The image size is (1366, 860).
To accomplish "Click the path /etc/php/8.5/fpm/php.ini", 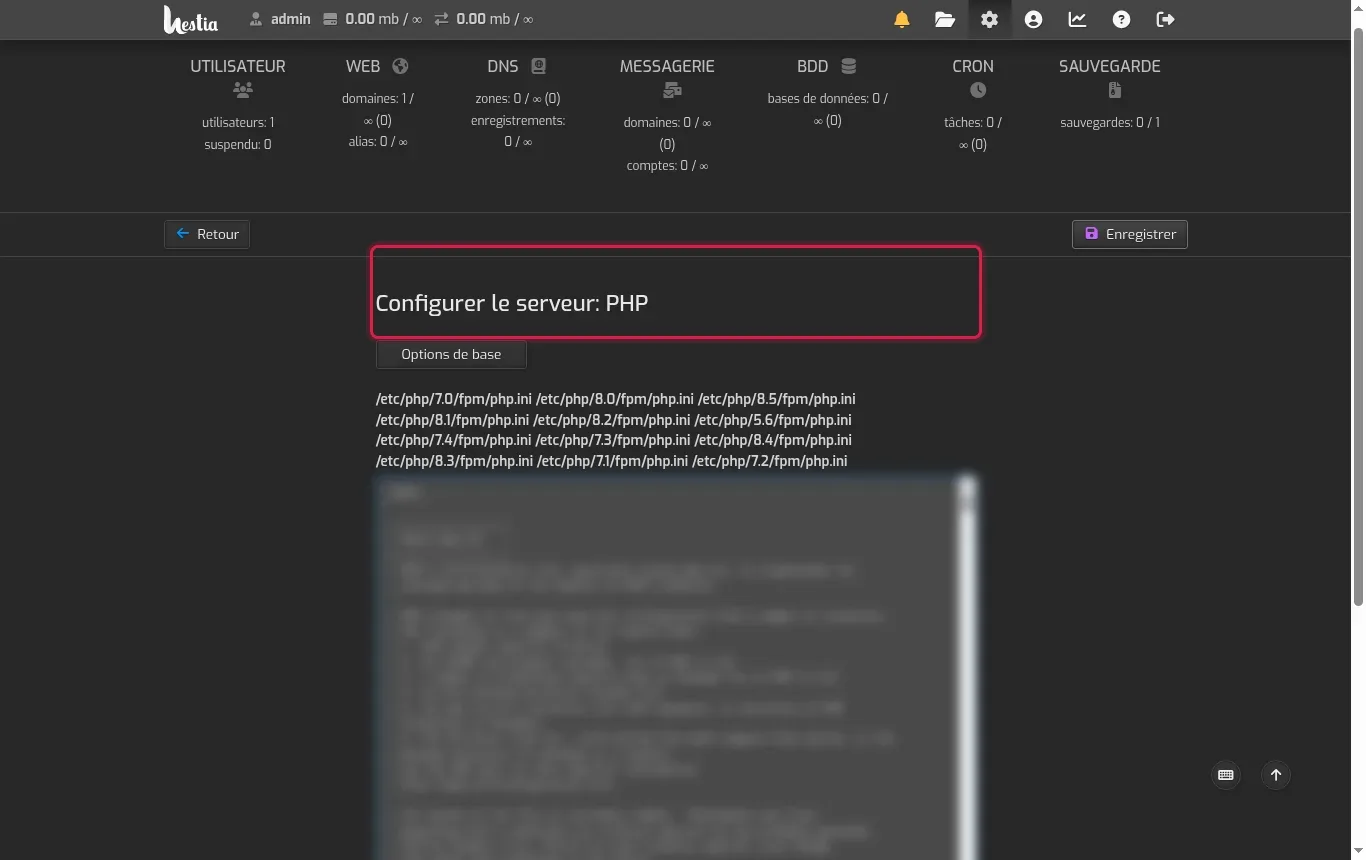I will (777, 399).
